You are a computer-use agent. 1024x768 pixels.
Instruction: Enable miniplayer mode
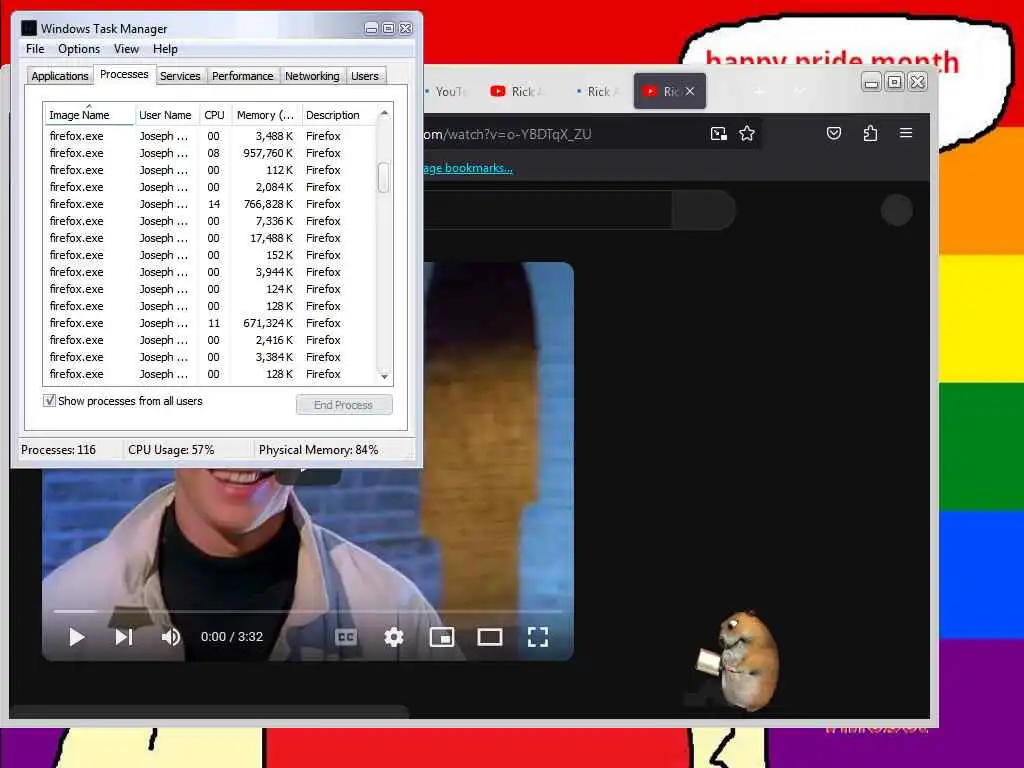[x=441, y=637]
